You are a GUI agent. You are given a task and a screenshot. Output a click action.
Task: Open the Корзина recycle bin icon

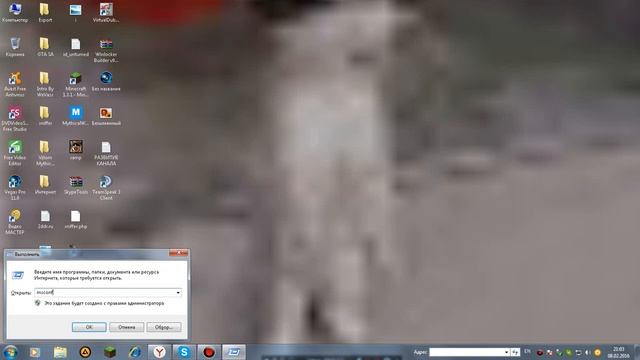click(15, 47)
